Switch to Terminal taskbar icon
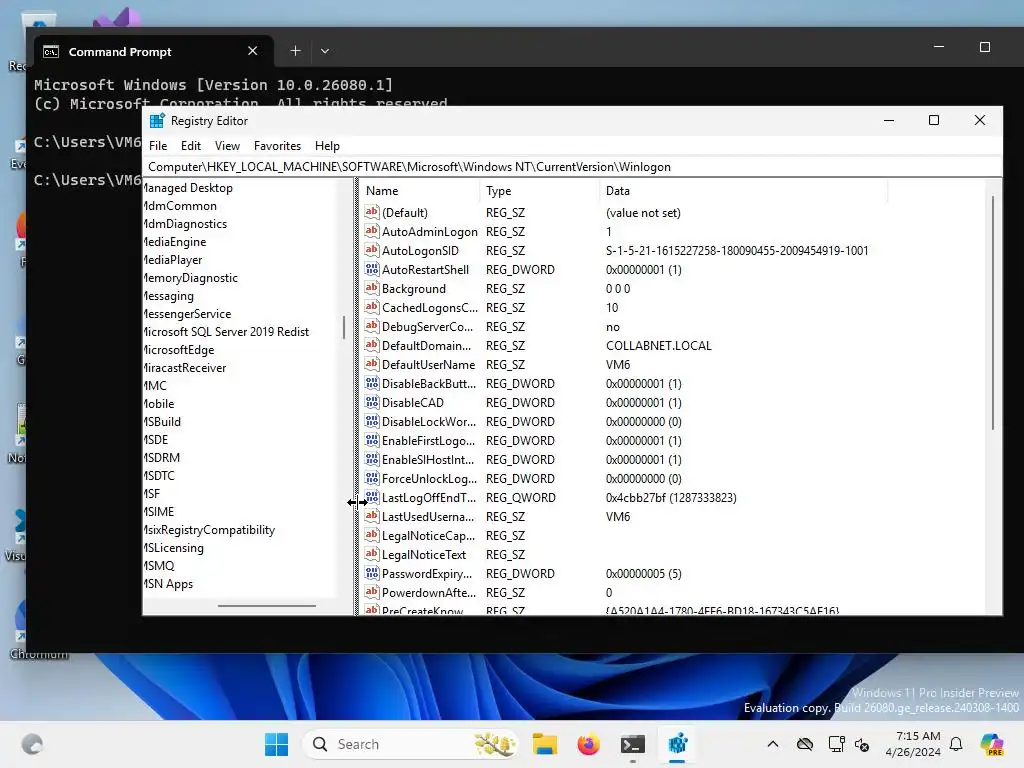The width and height of the screenshot is (1024, 768). pyautogui.click(x=632, y=744)
